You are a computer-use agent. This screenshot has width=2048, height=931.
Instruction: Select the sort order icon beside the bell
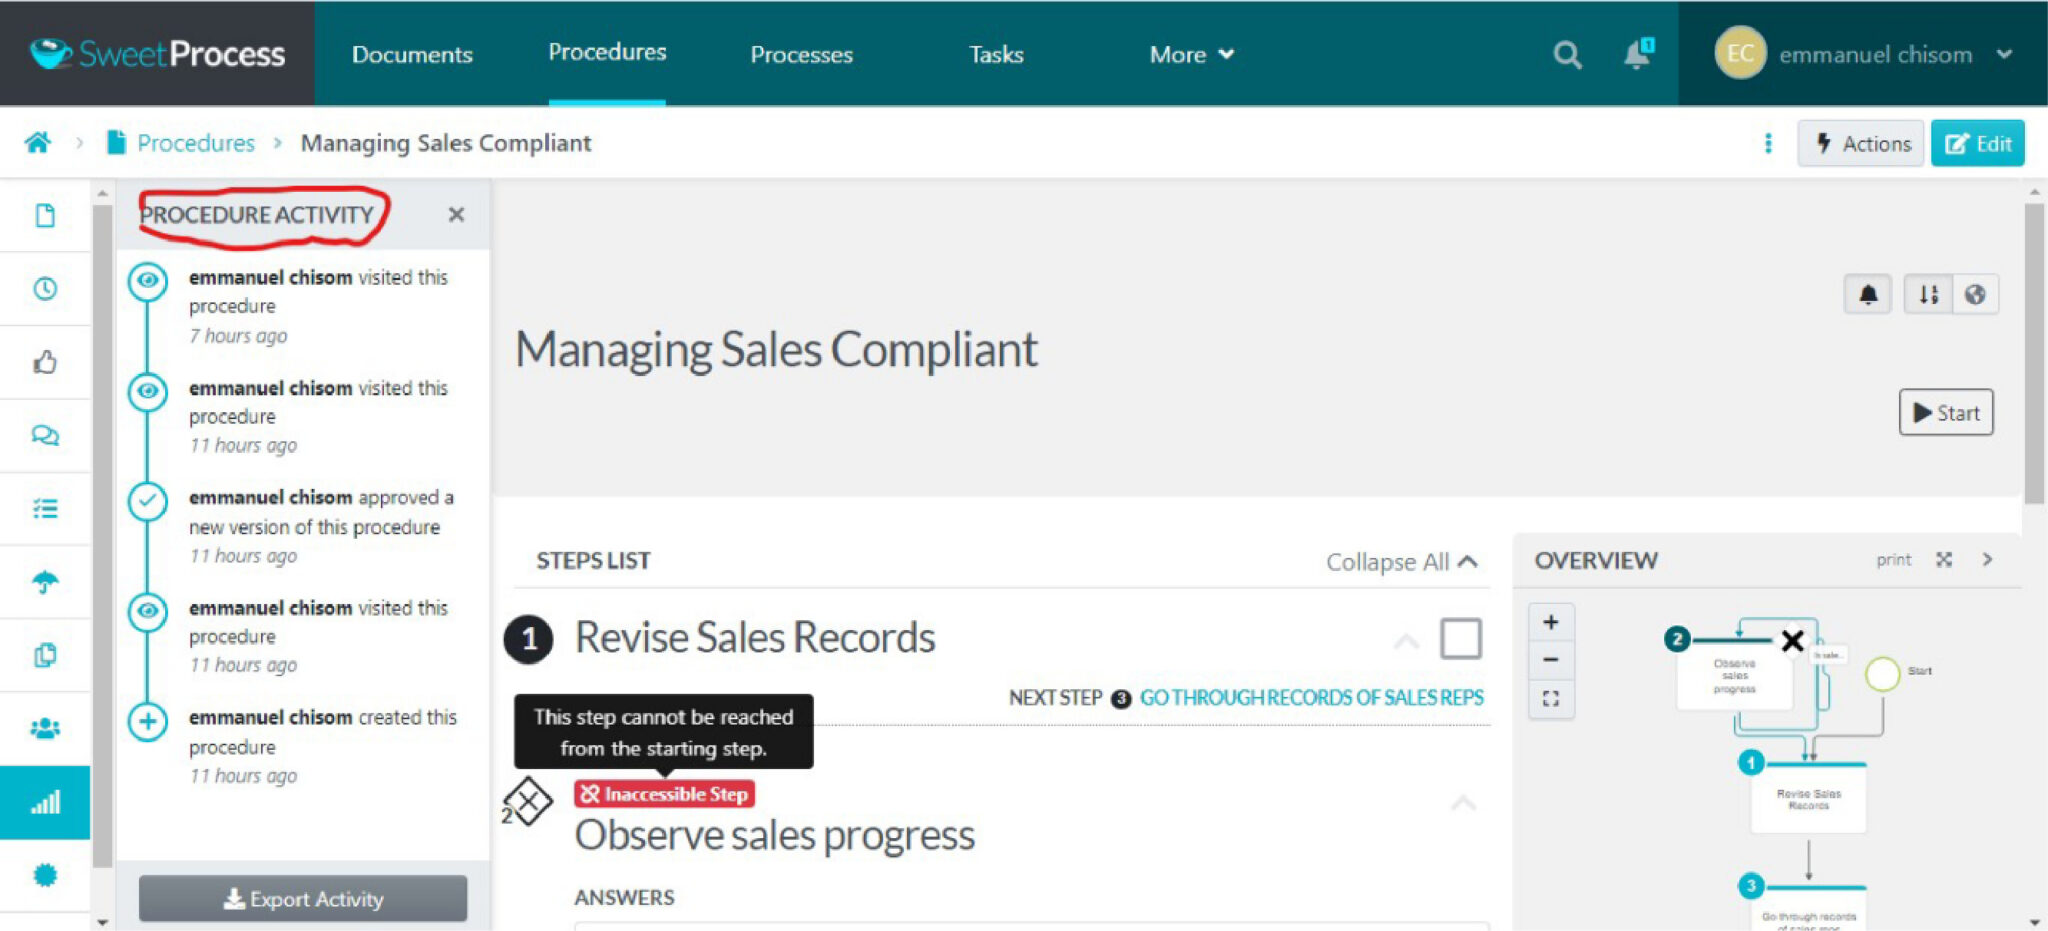coord(1928,294)
